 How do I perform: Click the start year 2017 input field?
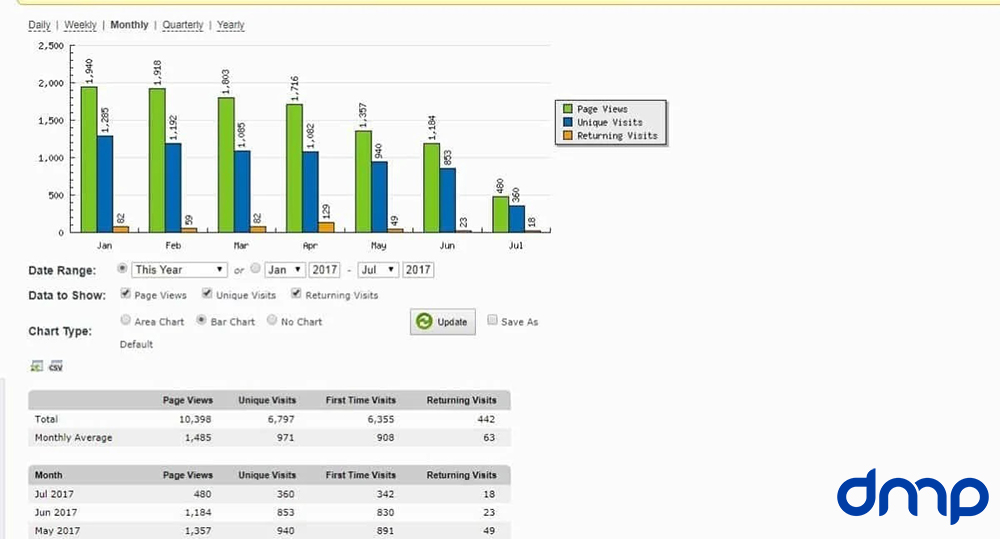(x=324, y=269)
